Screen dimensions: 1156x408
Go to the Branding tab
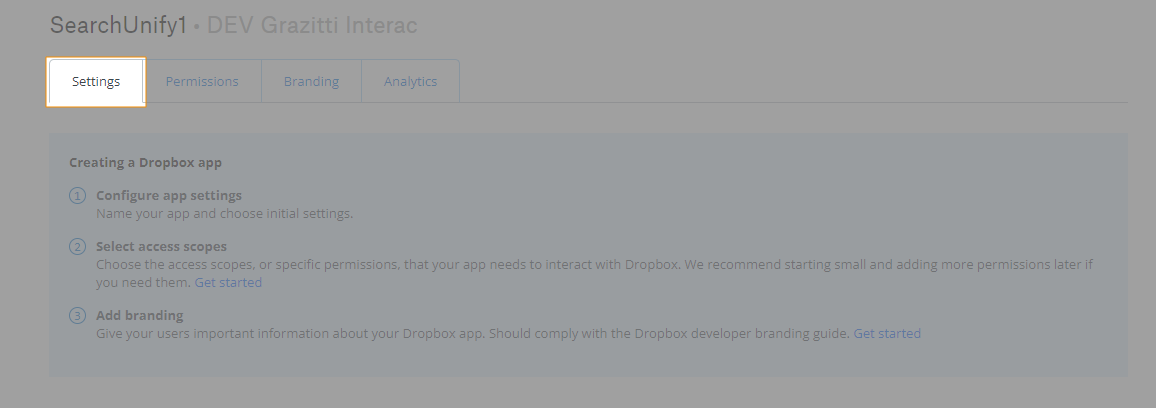tap(311, 82)
